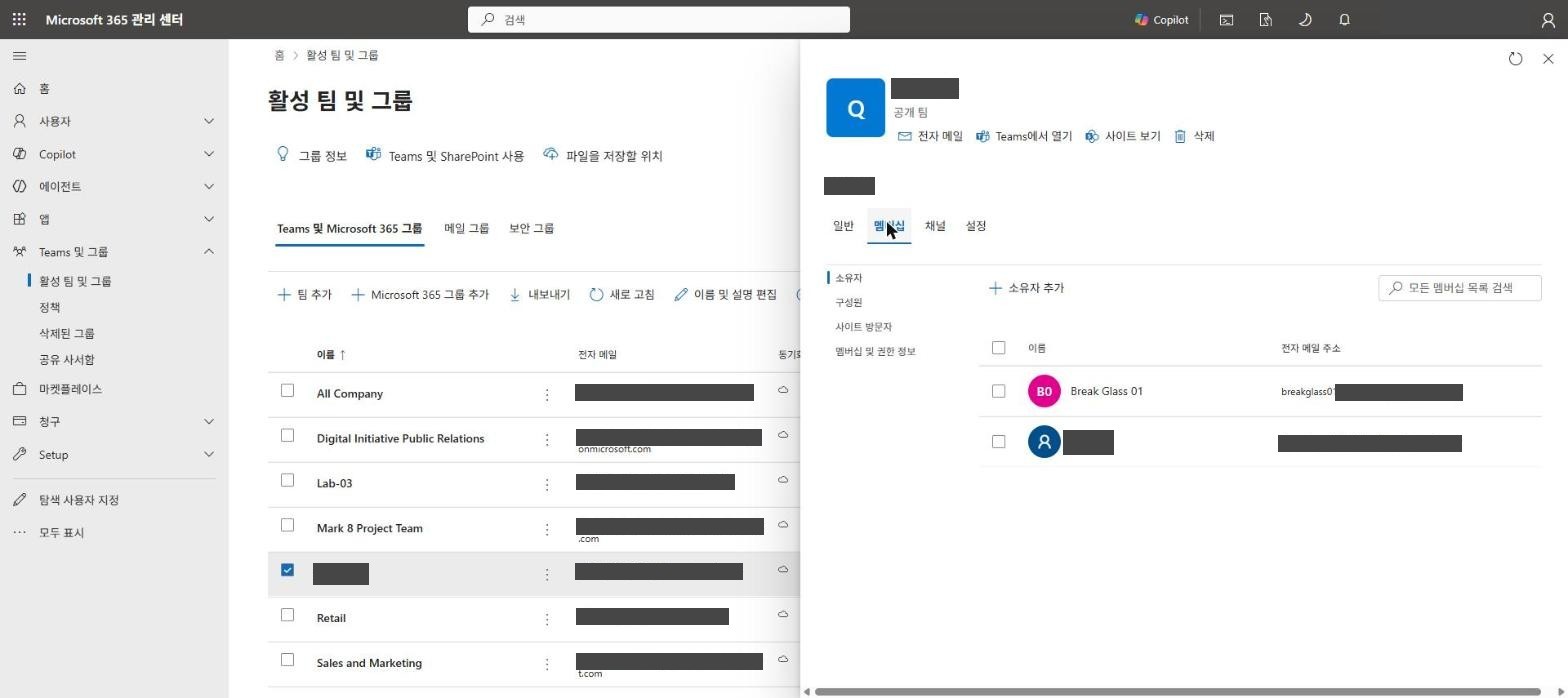This screenshot has width=1568, height=698.
Task: Click the Q team avatar
Action: point(855,108)
